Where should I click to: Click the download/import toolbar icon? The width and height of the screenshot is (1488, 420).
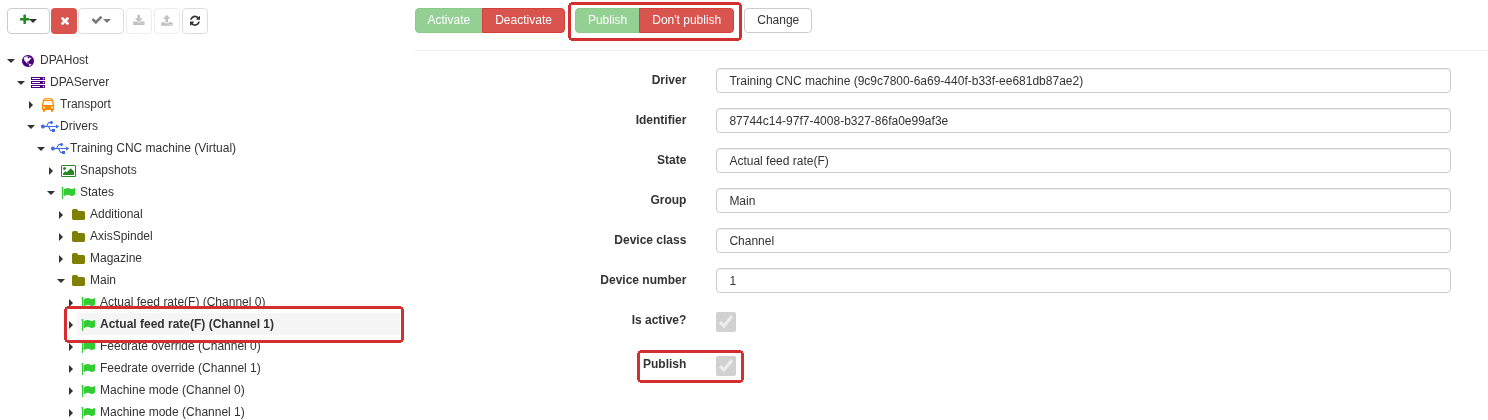139,21
